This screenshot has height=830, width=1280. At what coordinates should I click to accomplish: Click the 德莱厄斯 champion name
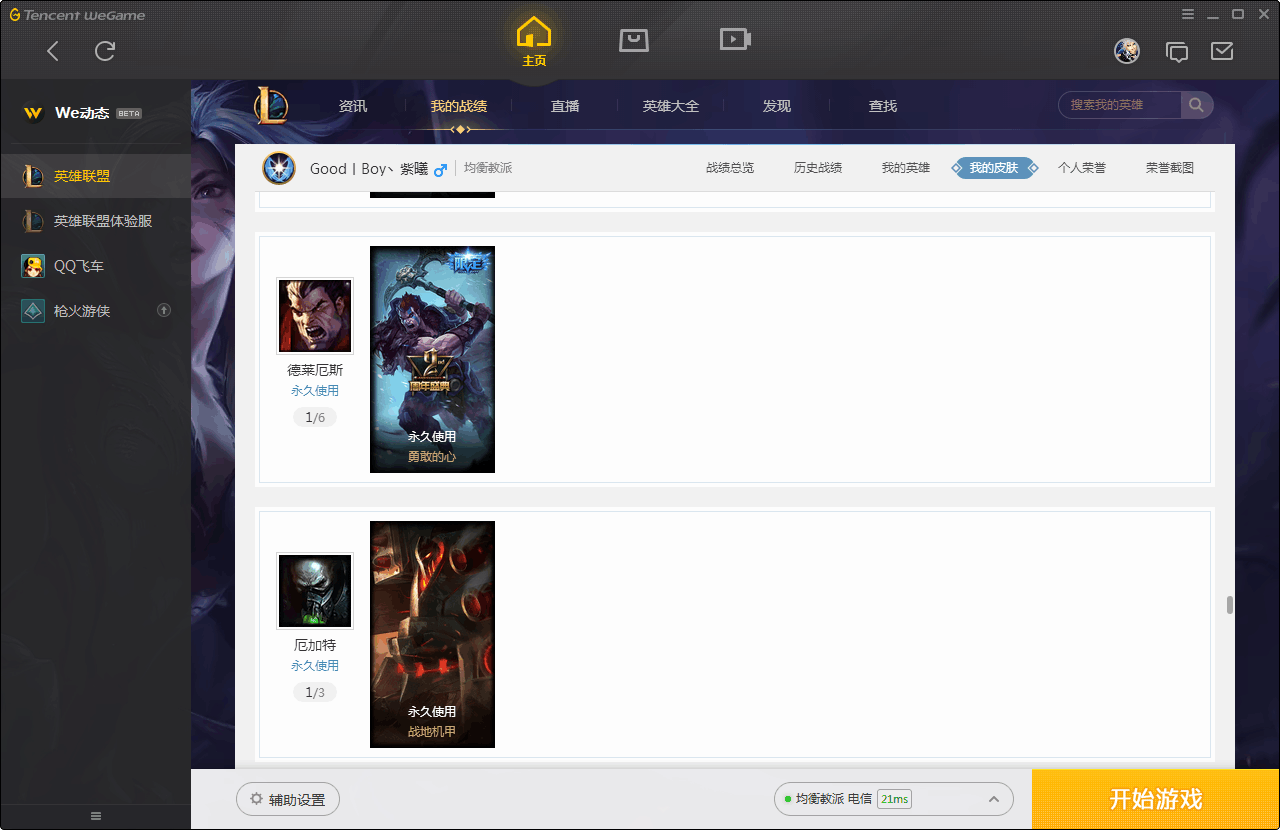point(315,370)
